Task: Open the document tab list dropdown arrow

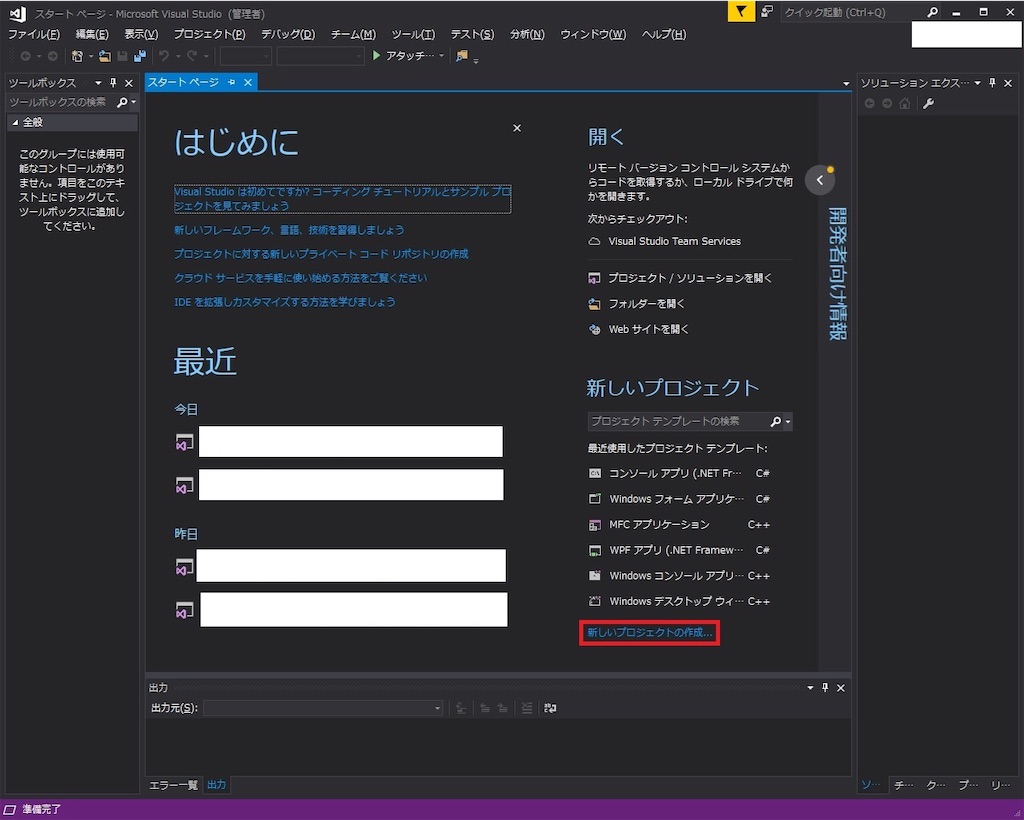Action: 846,84
